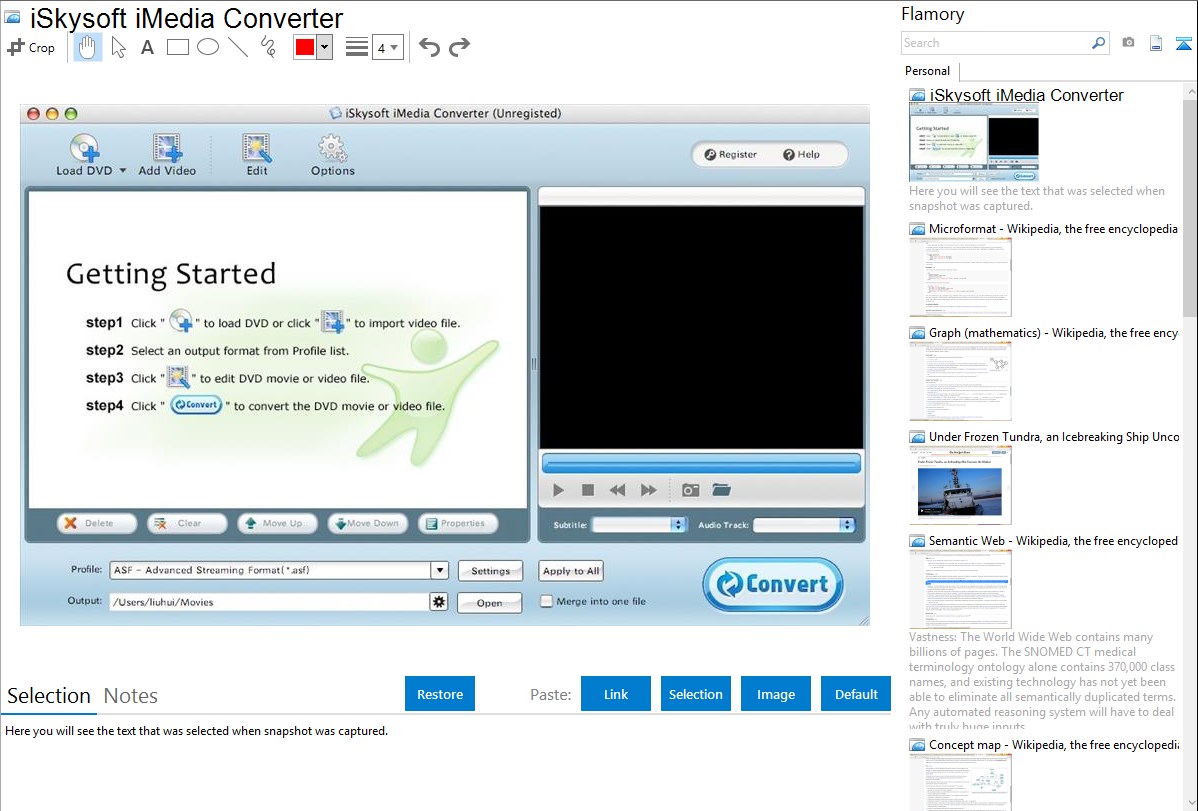The image size is (1198, 811).
Task: Fast forward the video preview
Action: point(649,490)
